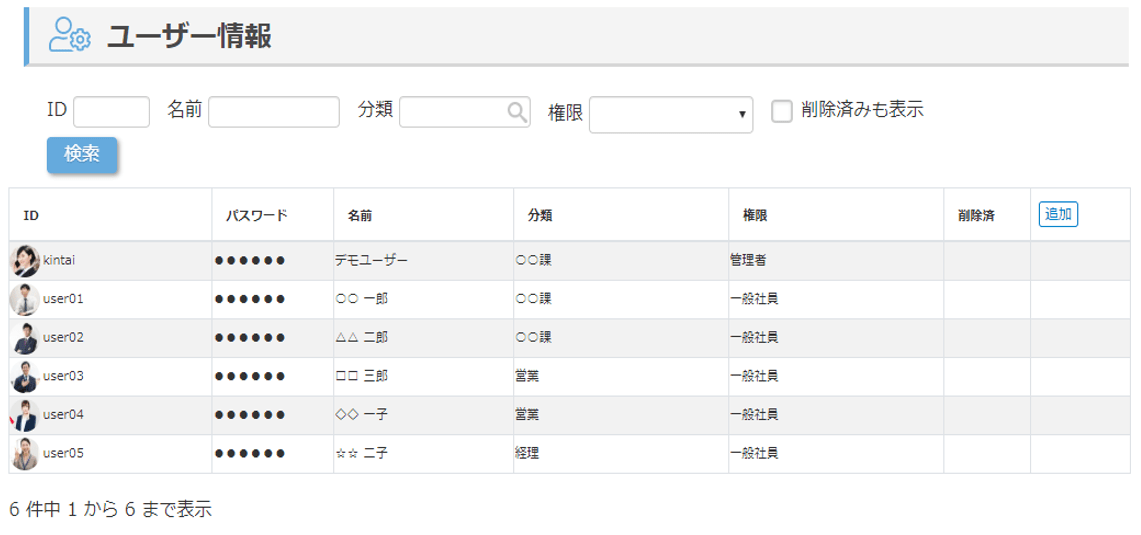Sort by 権限 column header
Screen dimensions: 1141x535
(754, 215)
